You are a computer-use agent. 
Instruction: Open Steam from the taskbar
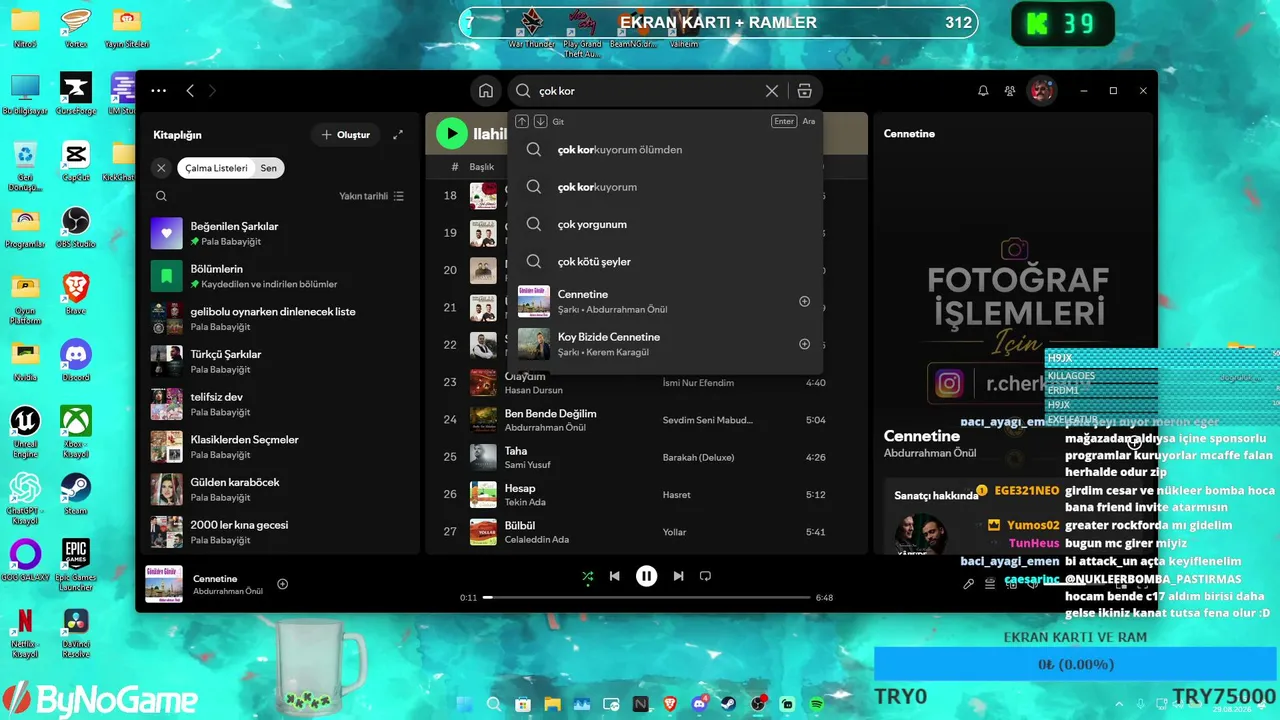pyautogui.click(x=728, y=705)
